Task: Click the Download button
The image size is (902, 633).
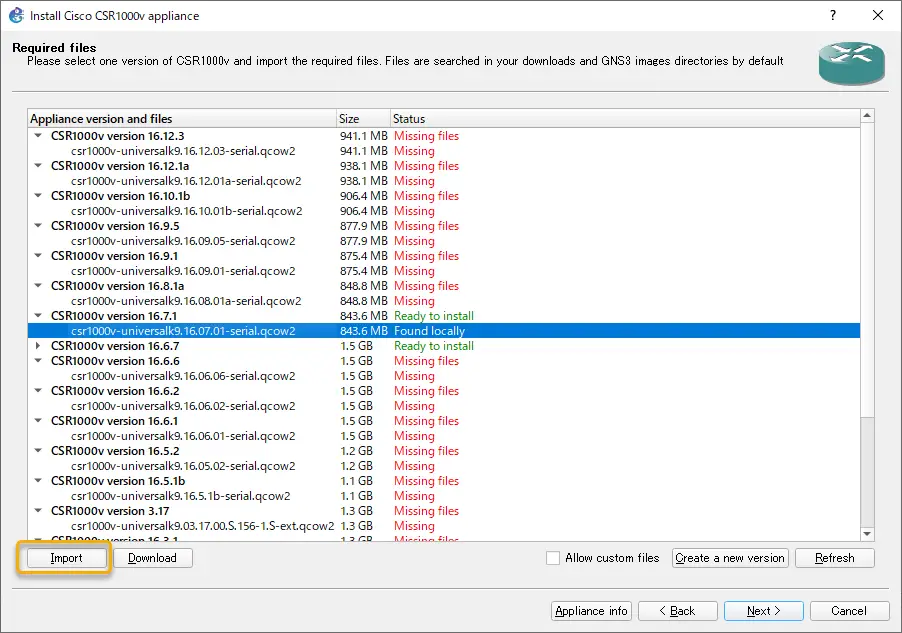Action: point(152,558)
